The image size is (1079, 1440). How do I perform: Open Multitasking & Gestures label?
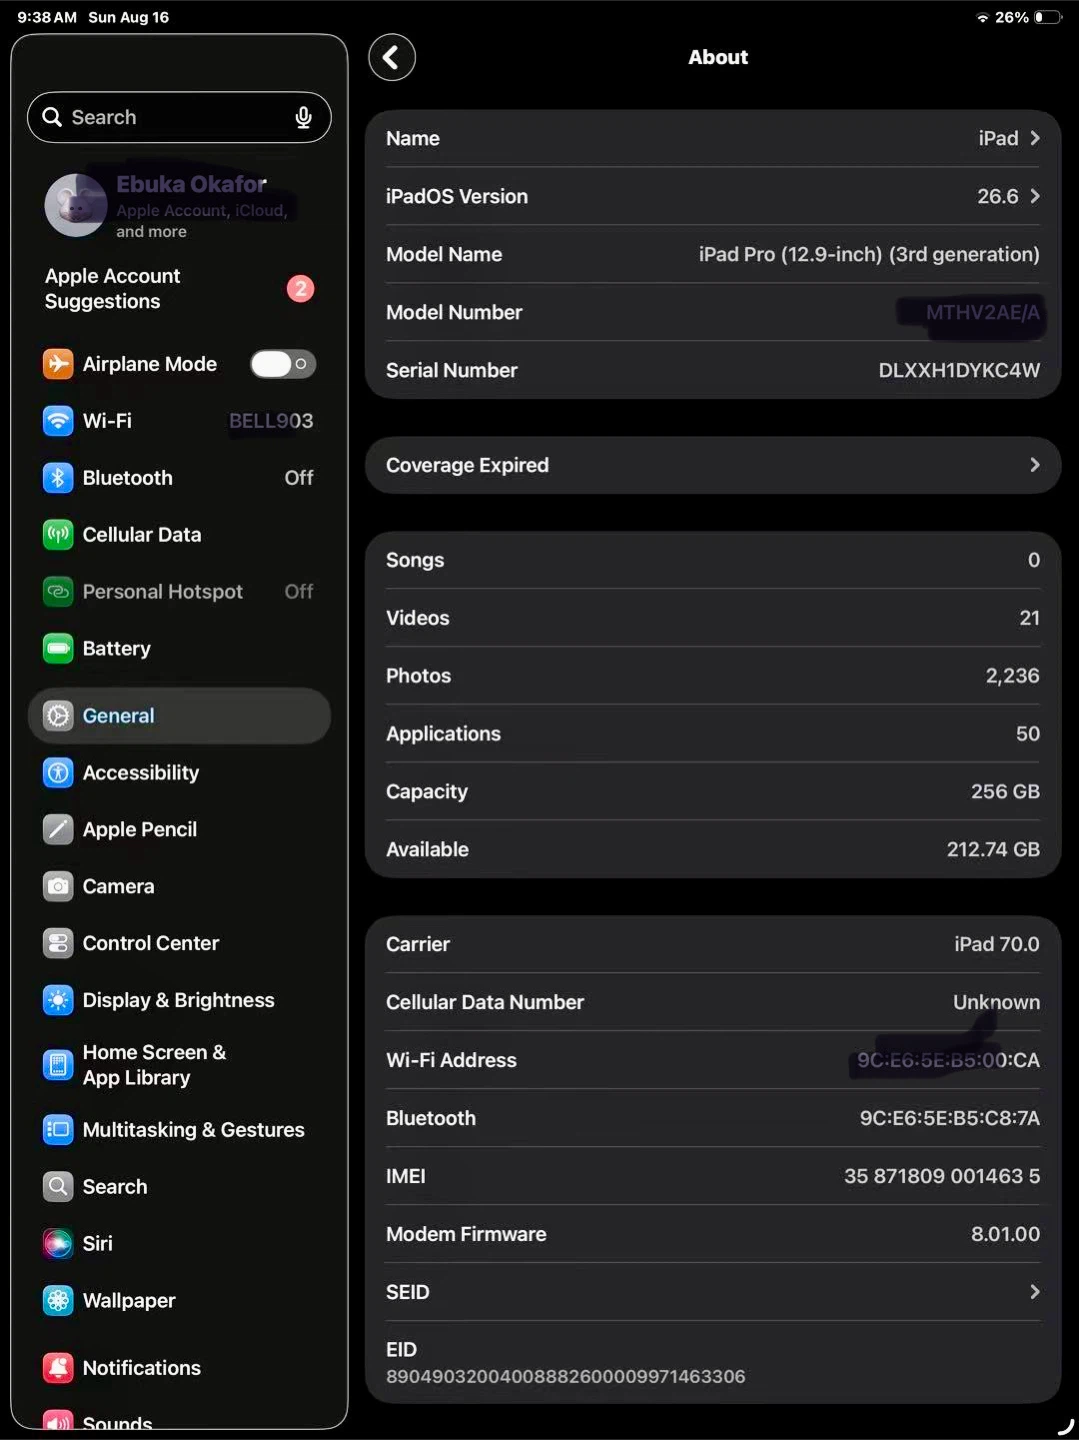pos(194,1130)
